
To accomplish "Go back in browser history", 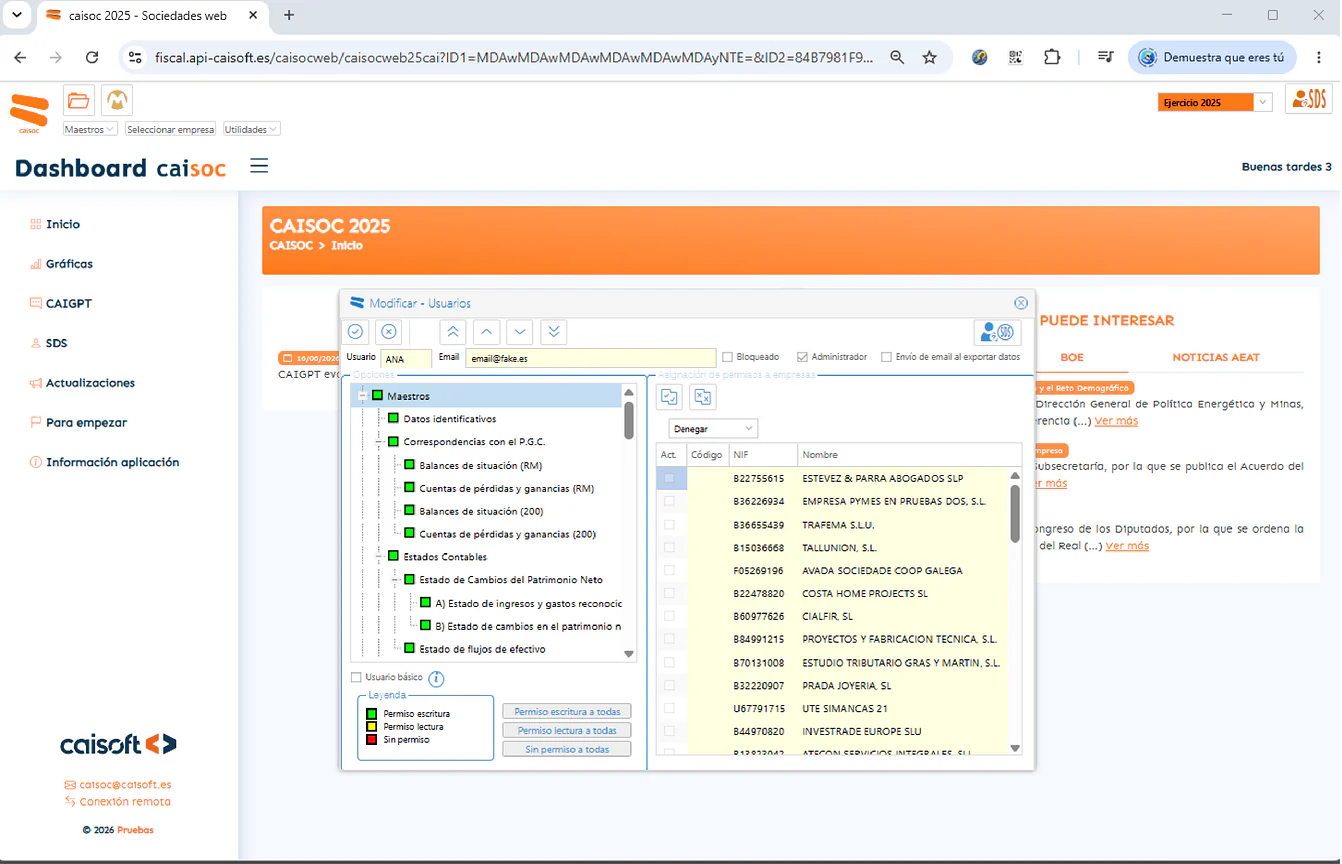I will point(20,58).
